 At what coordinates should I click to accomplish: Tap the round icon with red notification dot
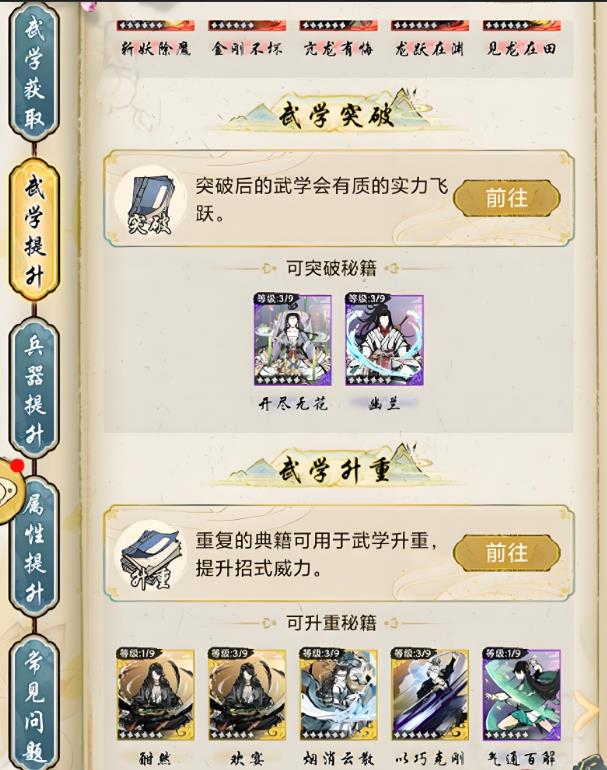click(11, 490)
